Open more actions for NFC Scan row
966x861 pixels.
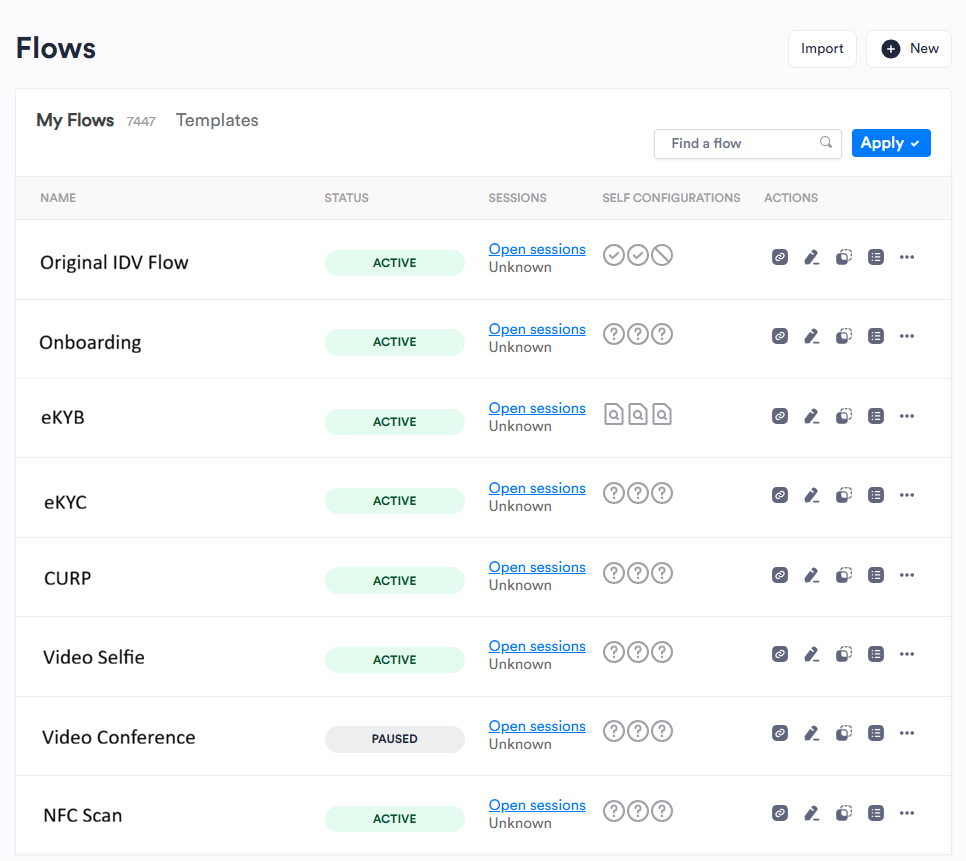[907, 812]
